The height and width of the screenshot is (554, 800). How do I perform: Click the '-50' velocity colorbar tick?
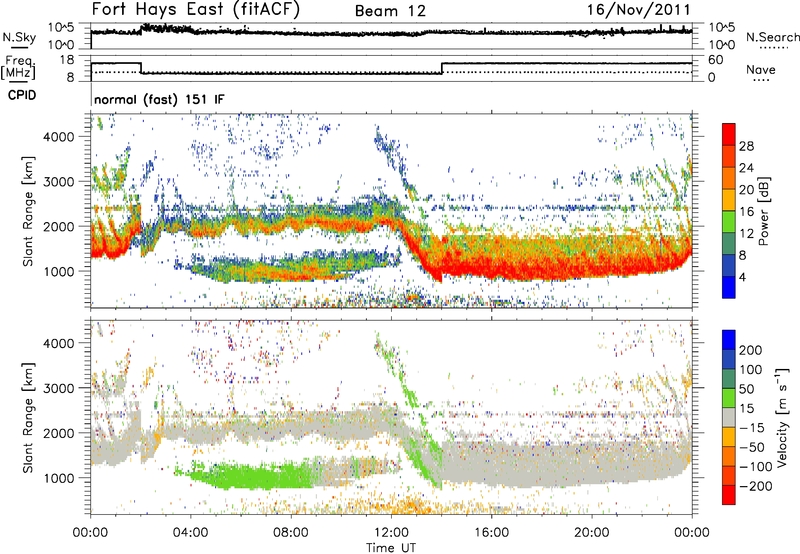(x=752, y=447)
